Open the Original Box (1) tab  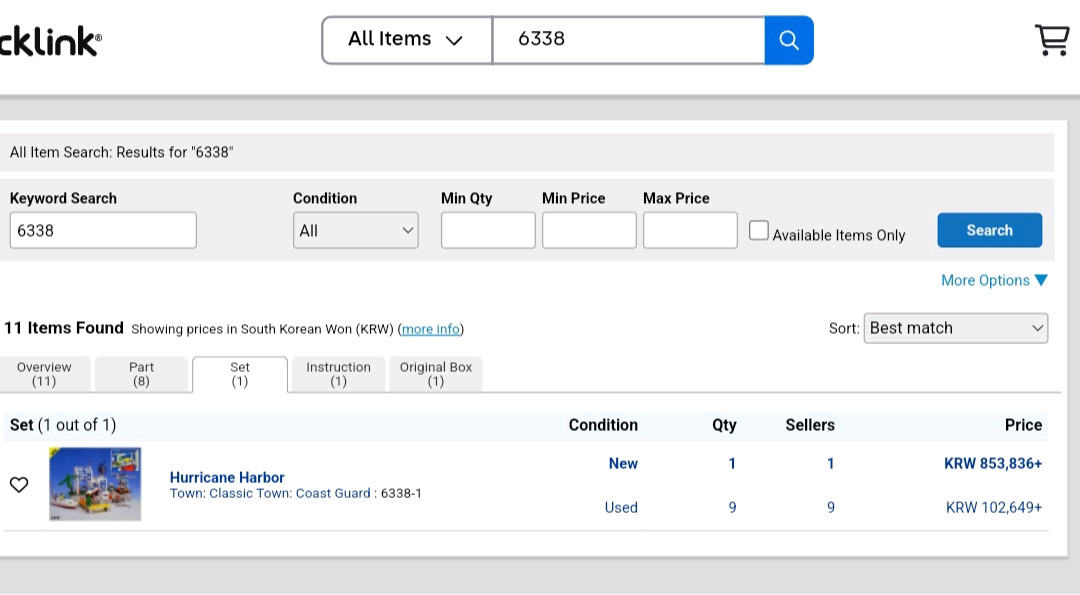pyautogui.click(x=436, y=374)
